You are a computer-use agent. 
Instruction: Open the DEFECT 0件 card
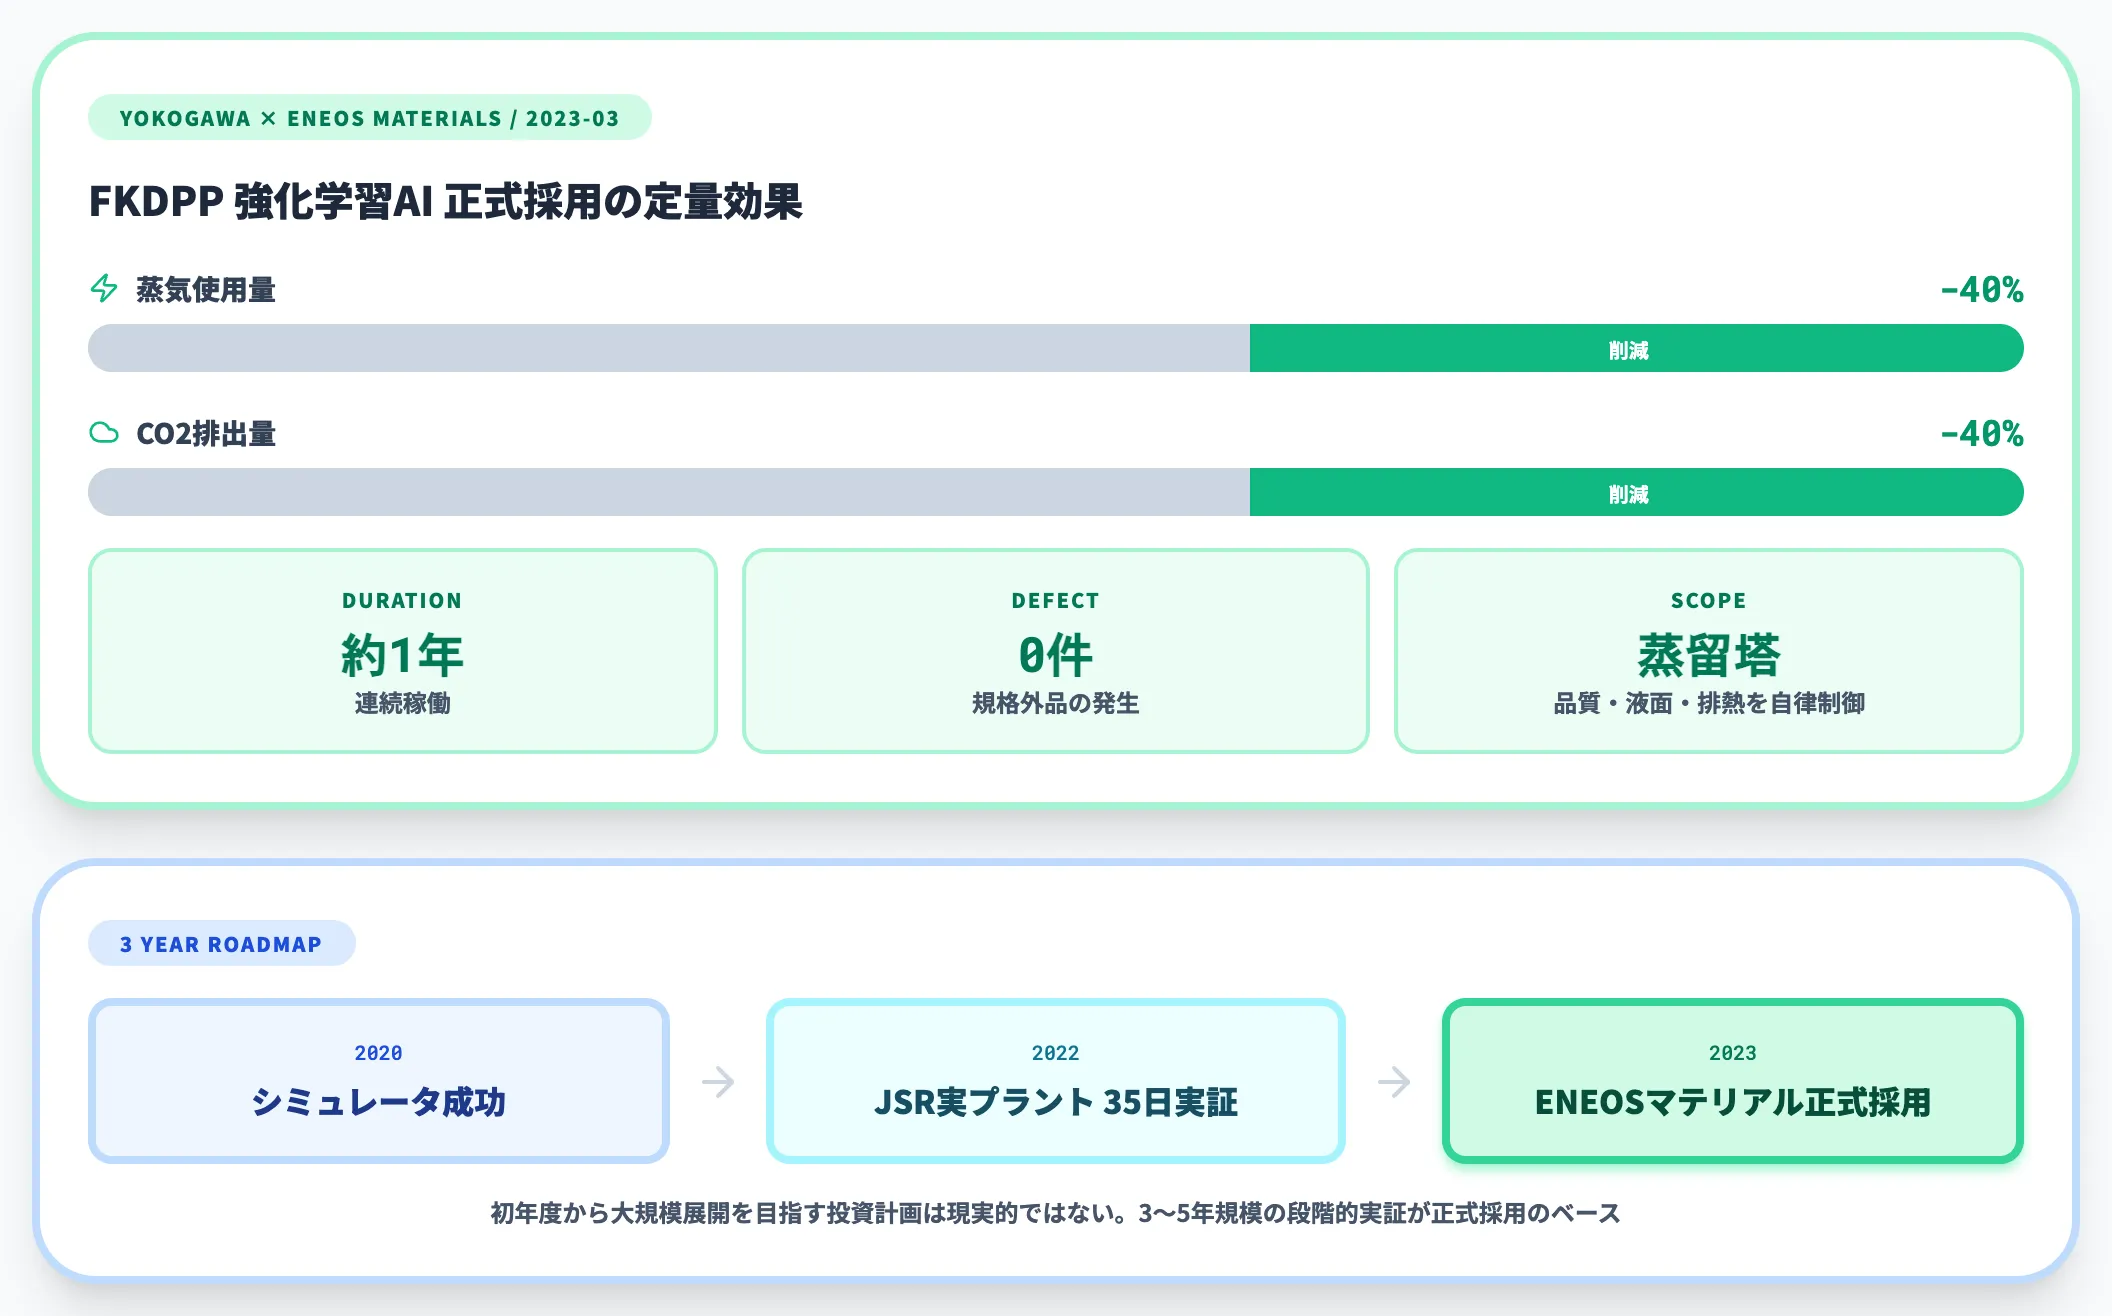pos(1056,651)
